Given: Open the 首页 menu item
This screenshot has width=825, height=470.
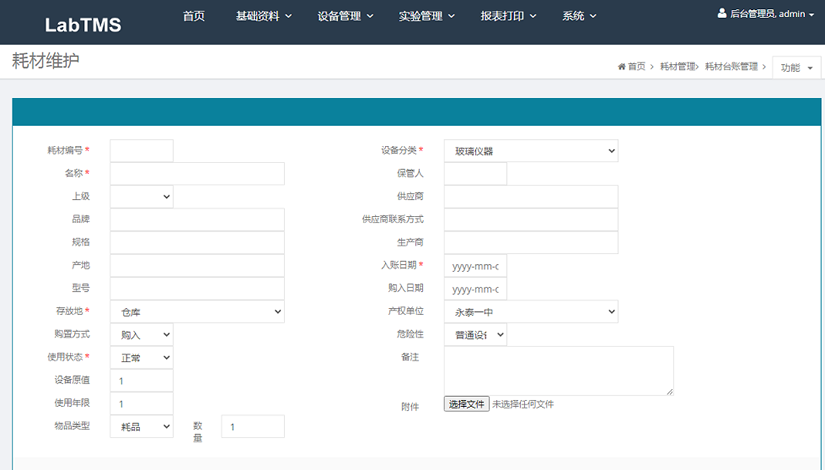Looking at the screenshot, I should (x=194, y=16).
